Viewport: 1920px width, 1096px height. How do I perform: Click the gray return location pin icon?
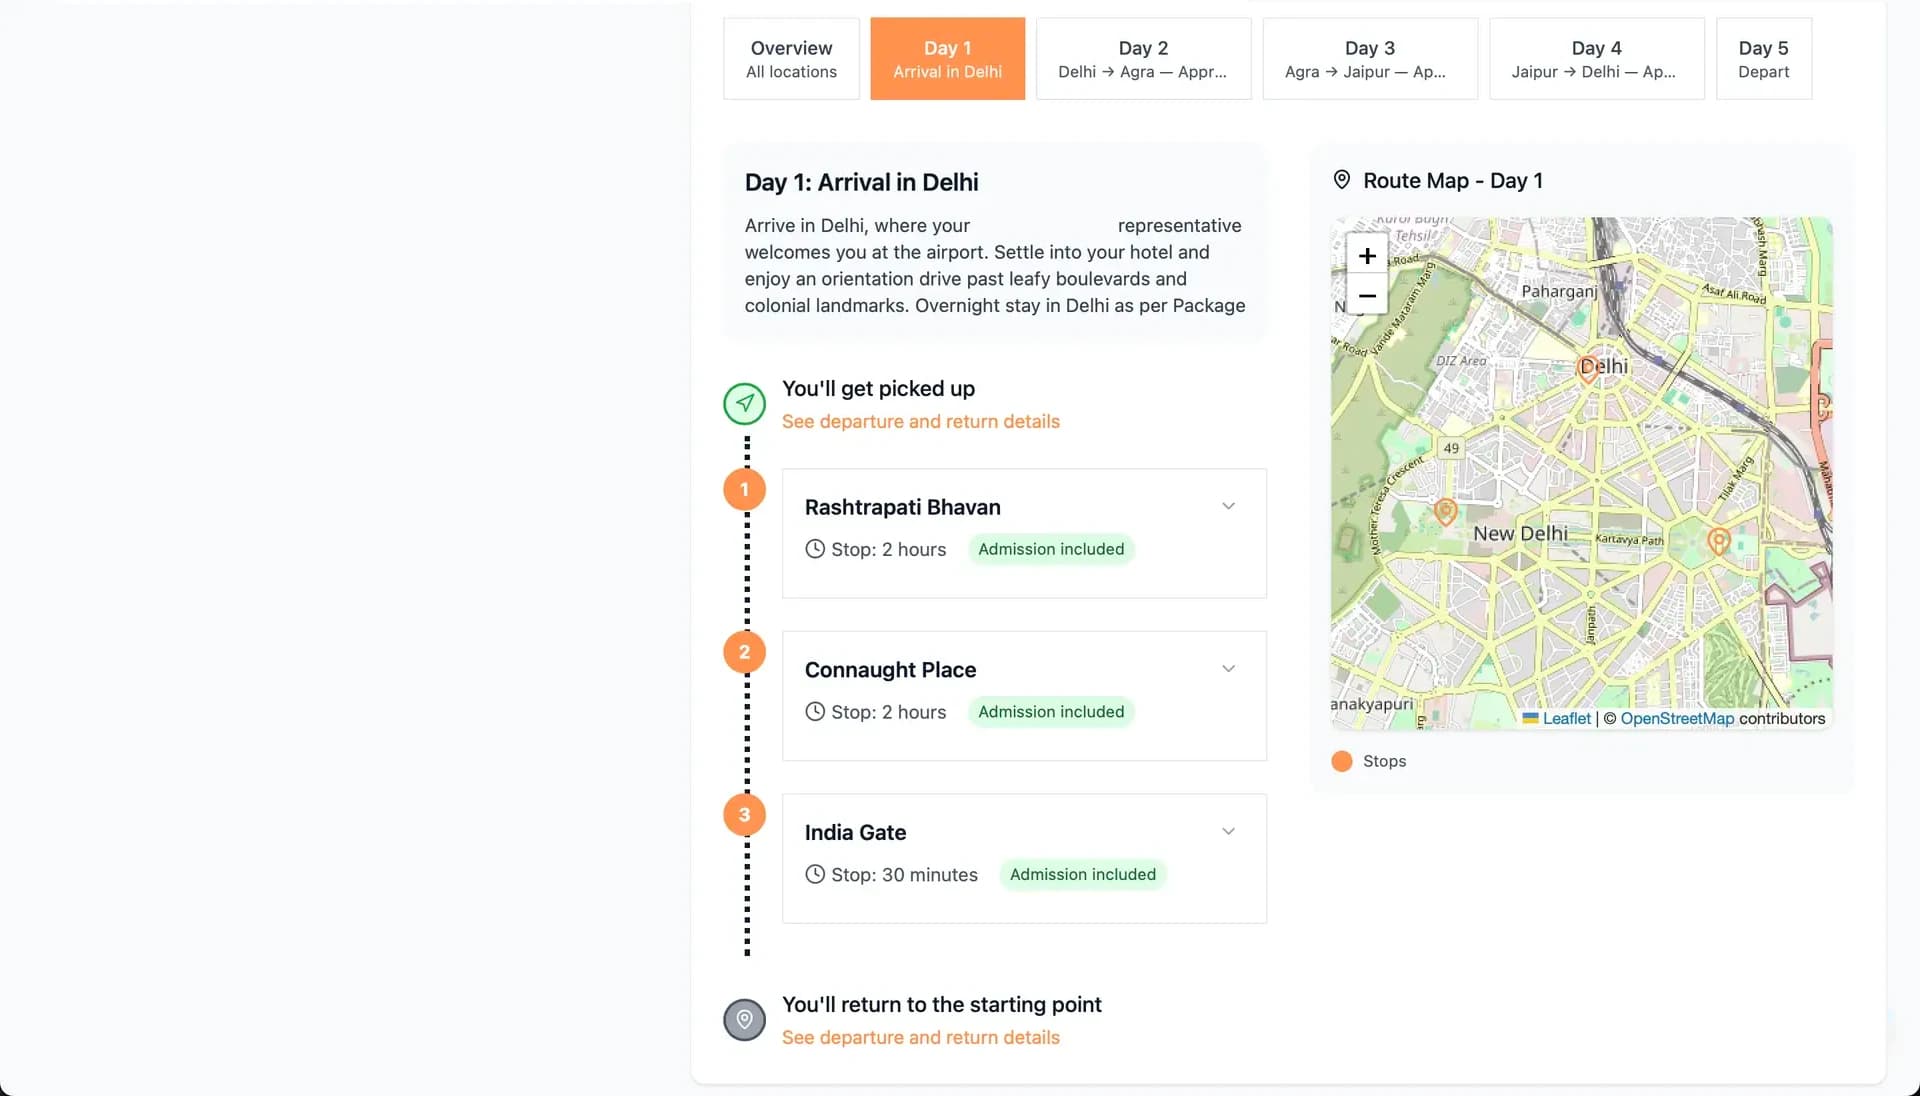tap(744, 1020)
